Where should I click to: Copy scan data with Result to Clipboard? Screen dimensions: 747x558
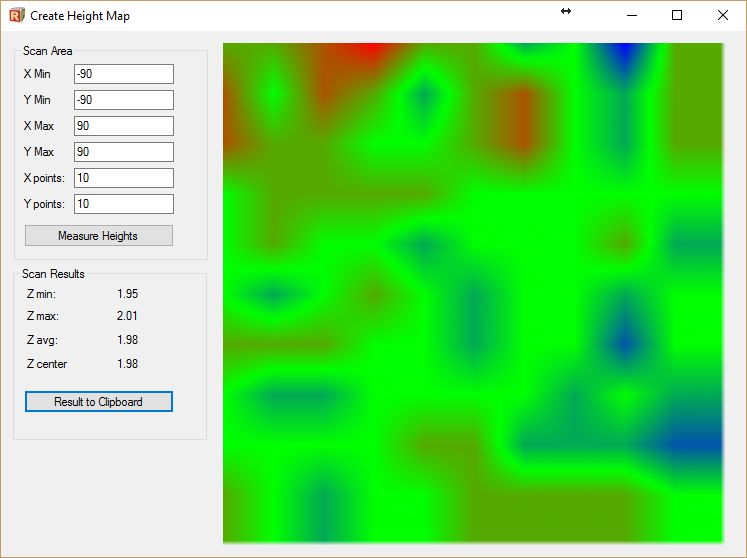coord(99,402)
